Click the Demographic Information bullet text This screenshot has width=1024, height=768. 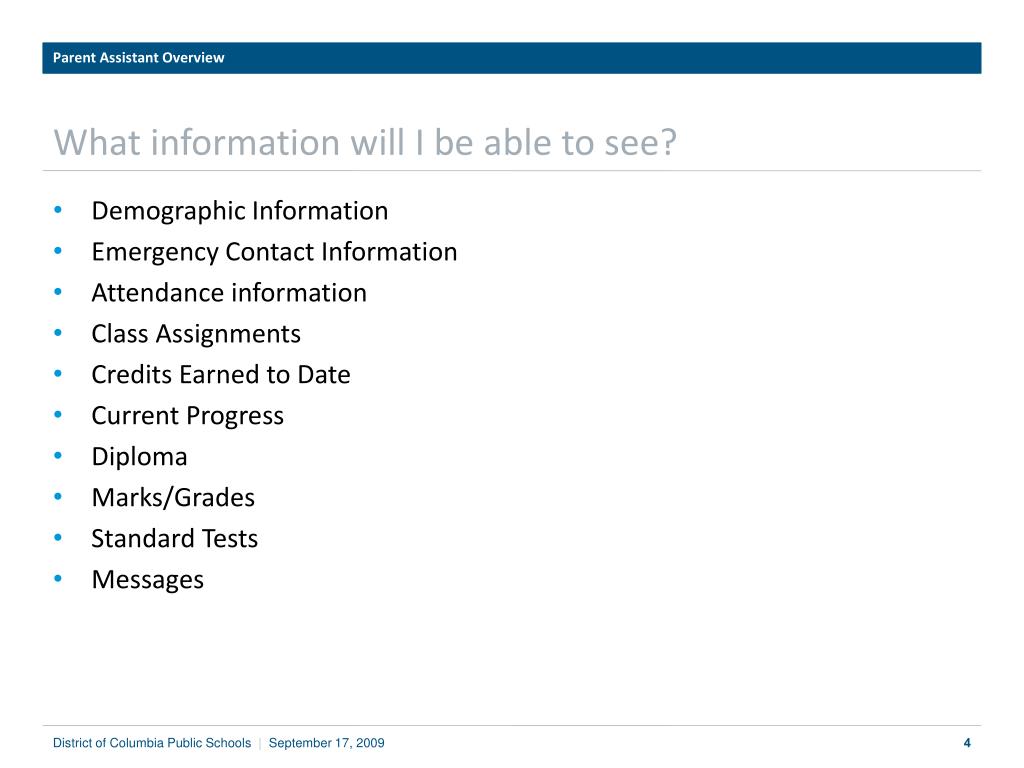(240, 212)
